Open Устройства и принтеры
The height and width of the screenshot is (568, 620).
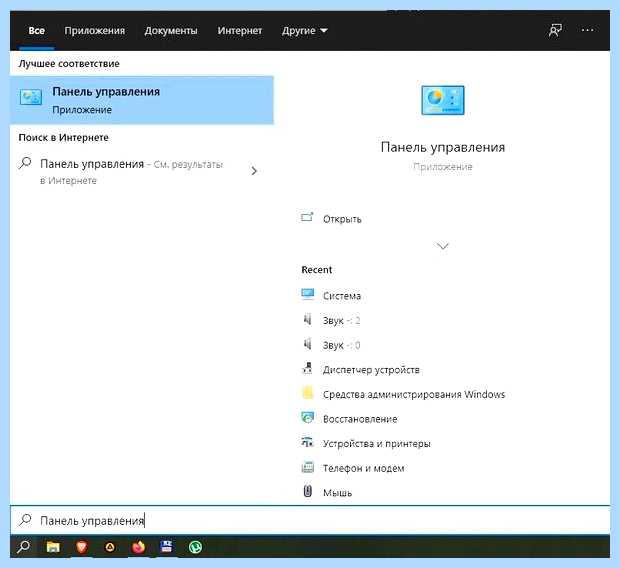[x=376, y=444]
